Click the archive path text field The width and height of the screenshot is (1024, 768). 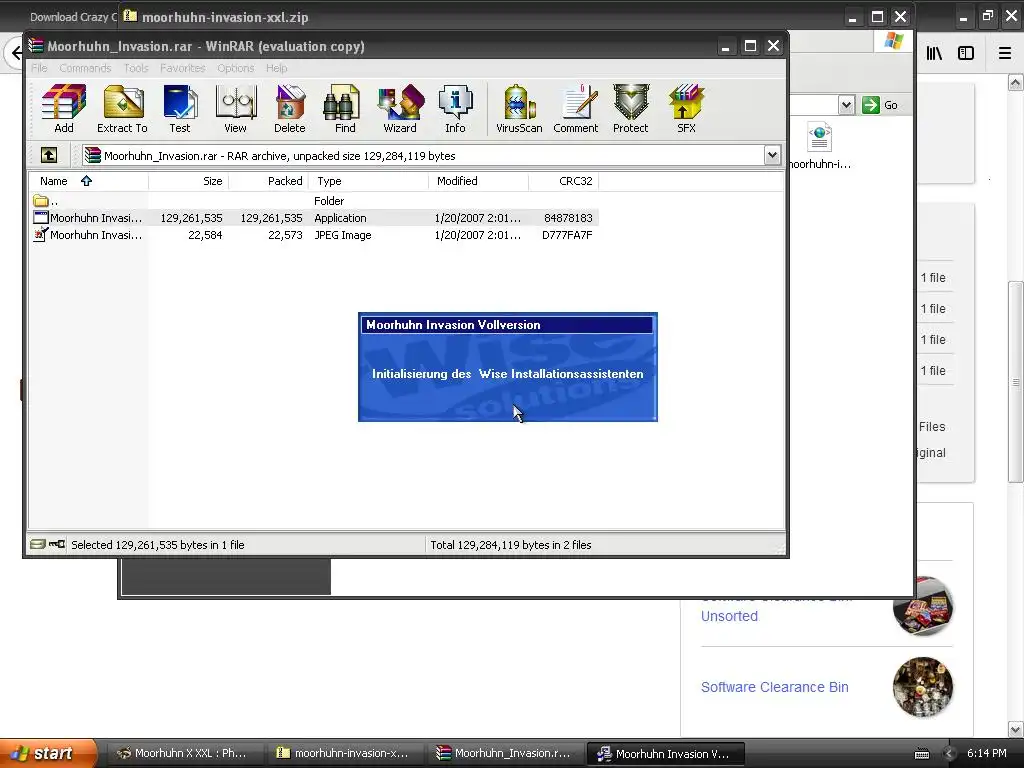423,155
